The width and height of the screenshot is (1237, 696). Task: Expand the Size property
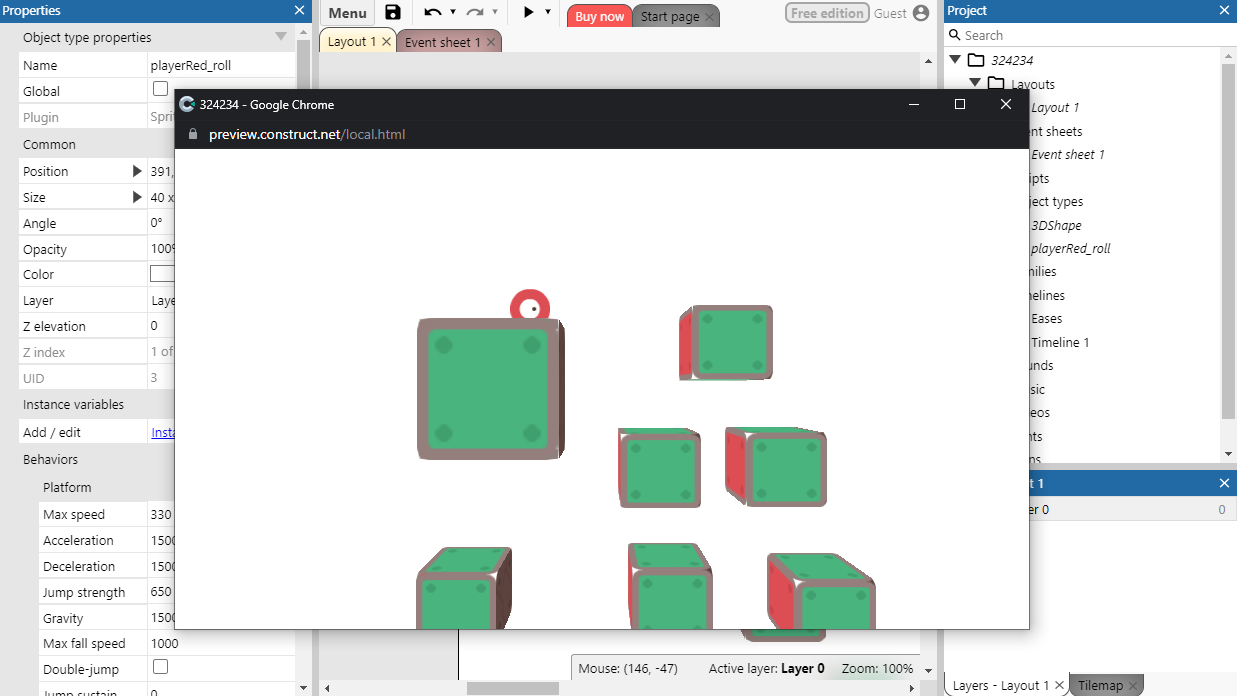pyautogui.click(x=138, y=196)
